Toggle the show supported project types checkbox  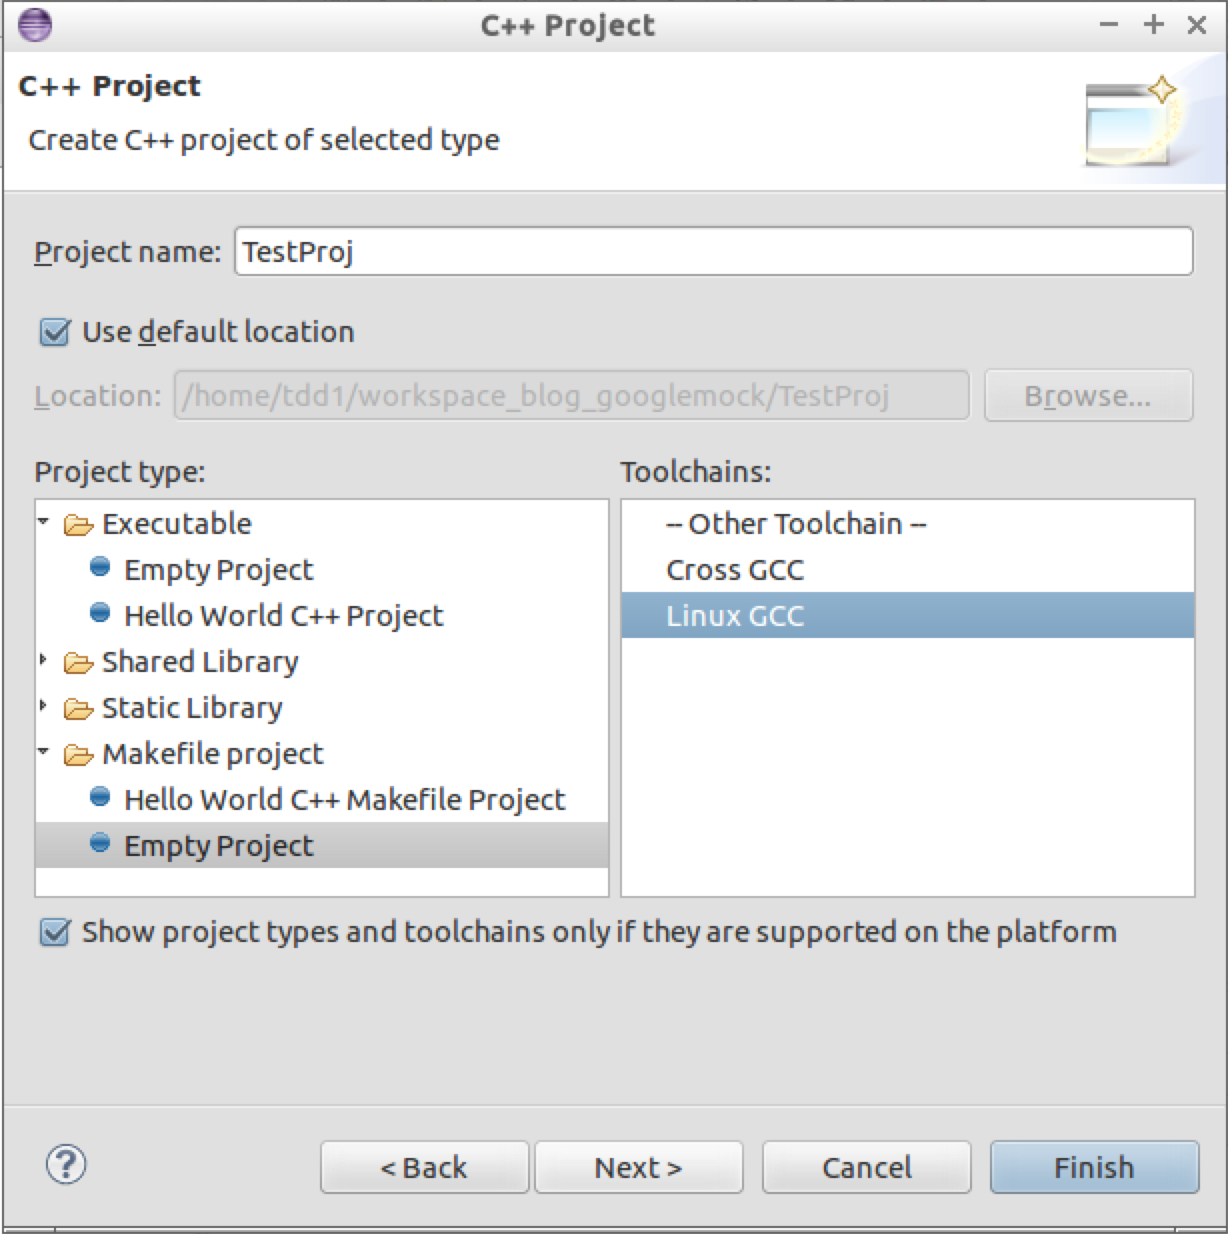tap(54, 932)
